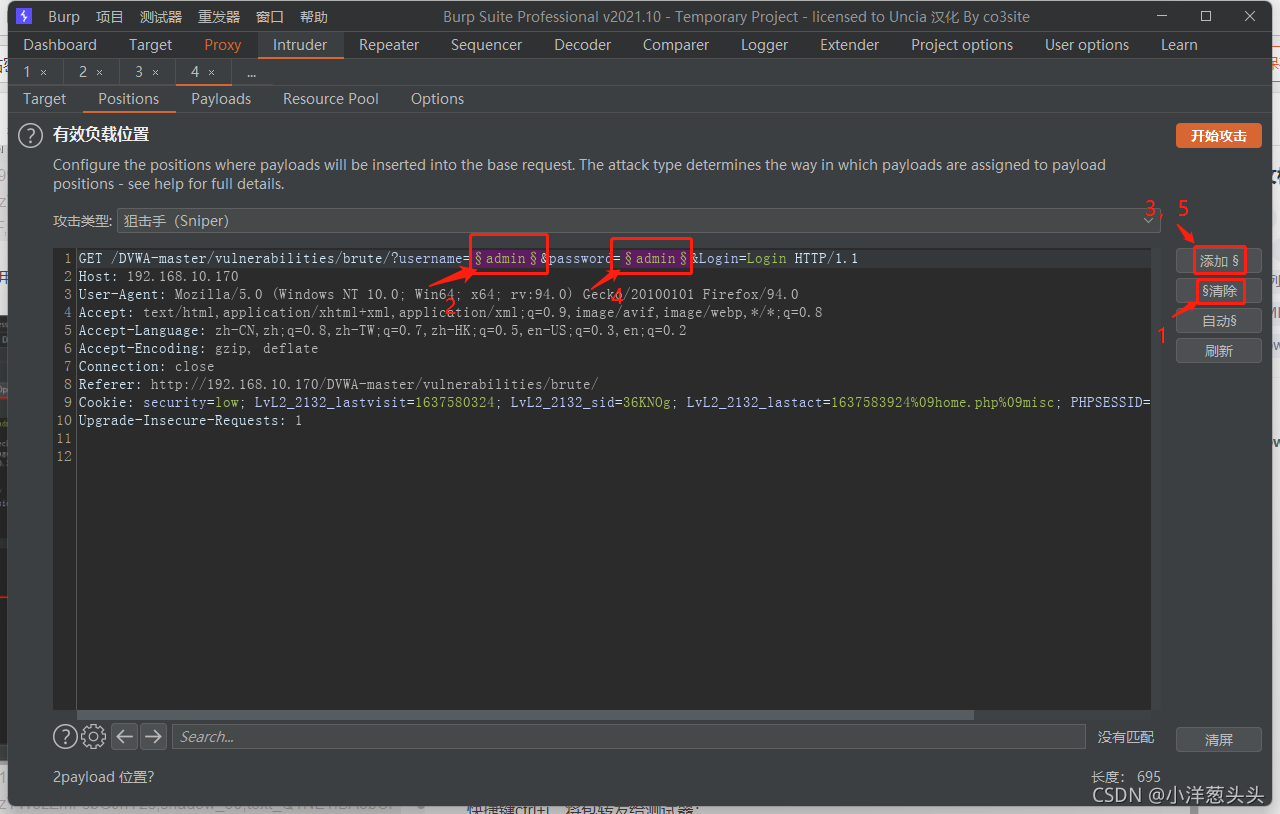Go to next search match arrow
The width and height of the screenshot is (1280, 814).
(x=153, y=737)
